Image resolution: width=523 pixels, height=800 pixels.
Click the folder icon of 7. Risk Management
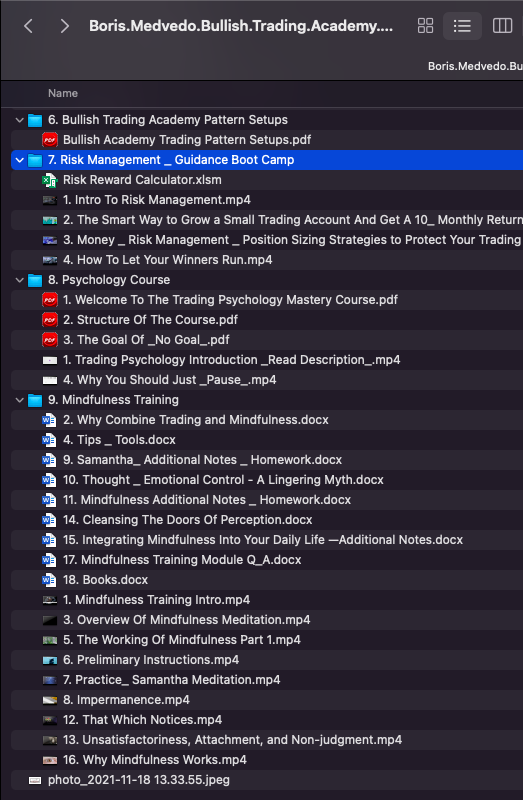click(x=35, y=160)
